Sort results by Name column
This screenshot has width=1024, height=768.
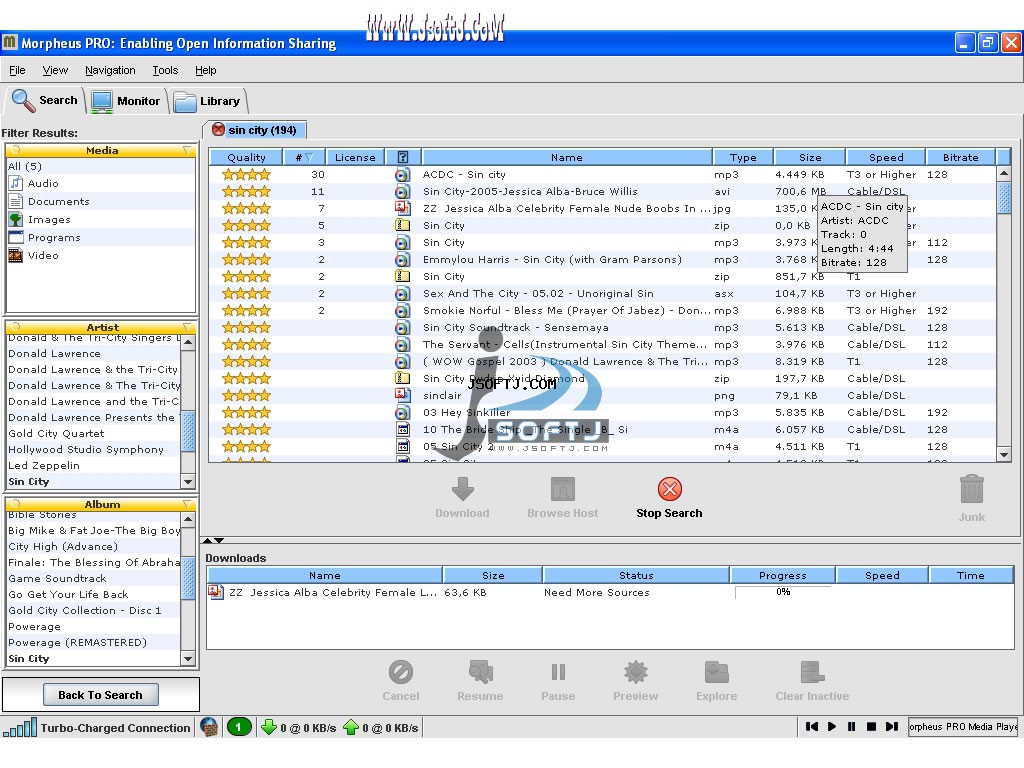566,157
